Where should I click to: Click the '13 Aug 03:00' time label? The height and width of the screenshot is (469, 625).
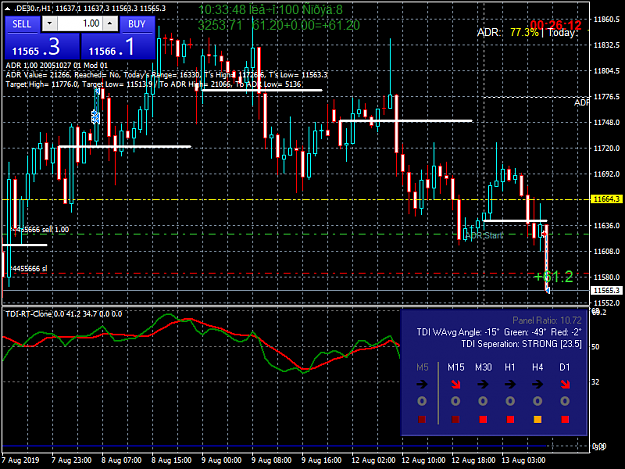coord(523,460)
